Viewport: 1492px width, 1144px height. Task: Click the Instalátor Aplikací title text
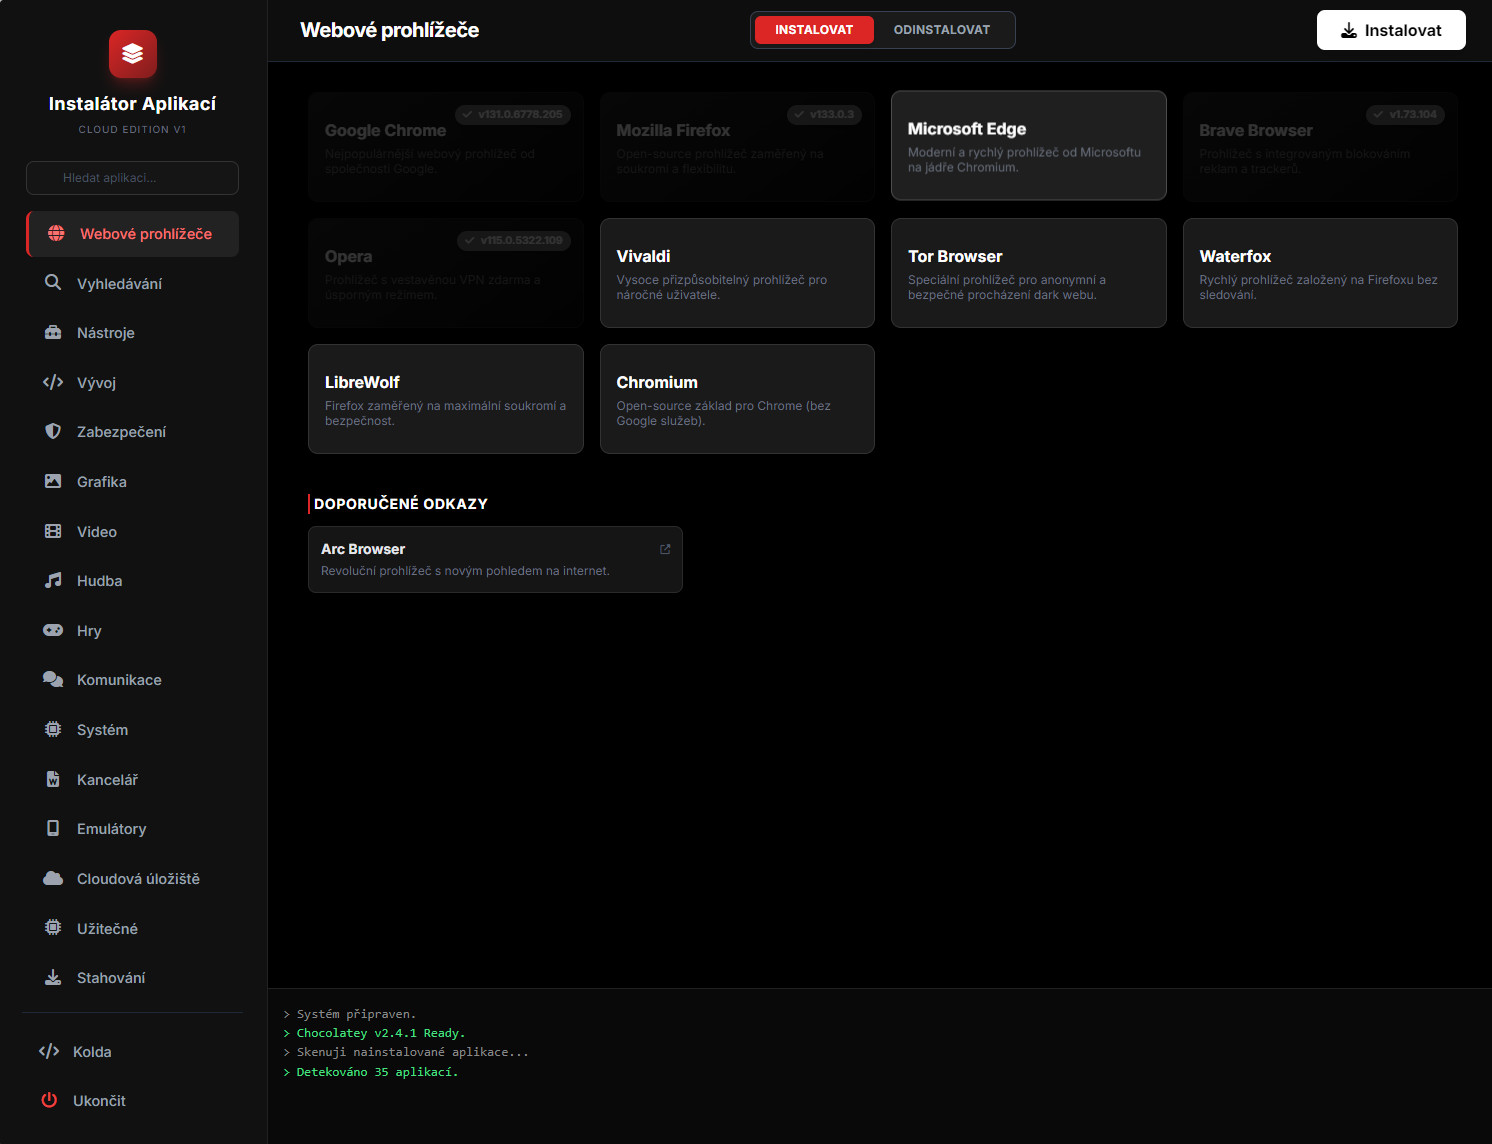click(132, 104)
